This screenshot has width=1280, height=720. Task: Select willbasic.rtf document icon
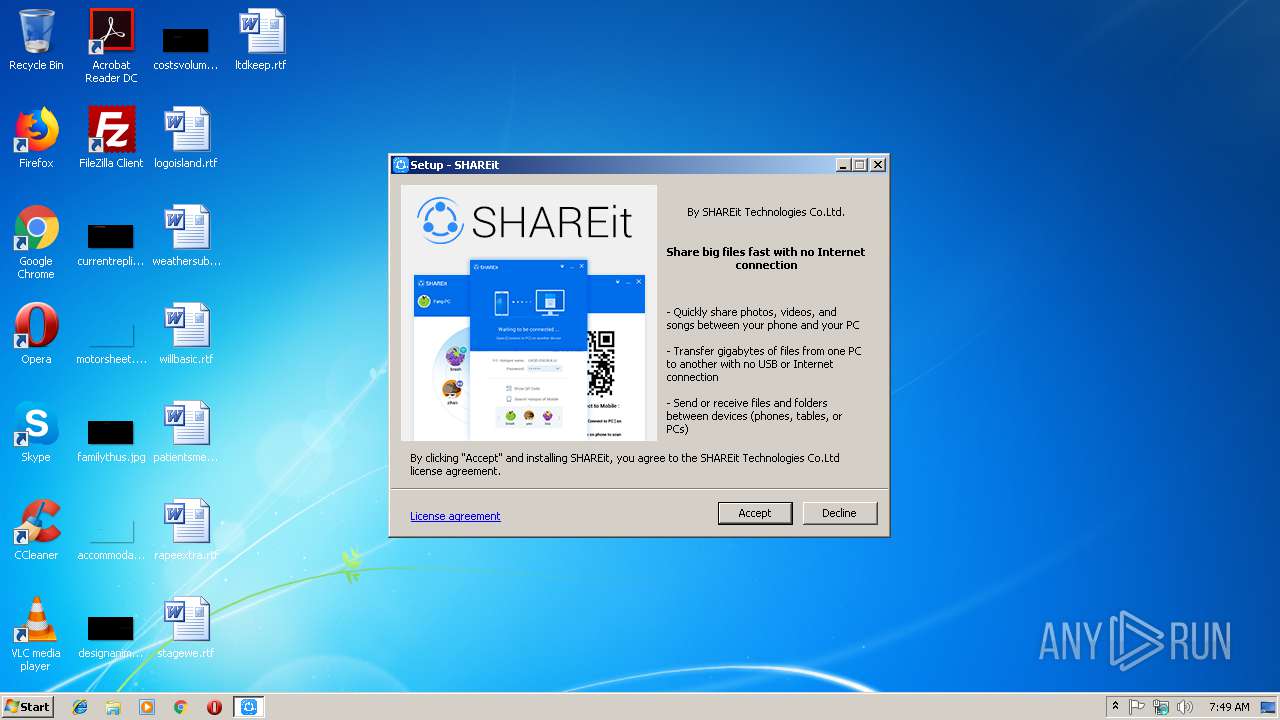[186, 335]
